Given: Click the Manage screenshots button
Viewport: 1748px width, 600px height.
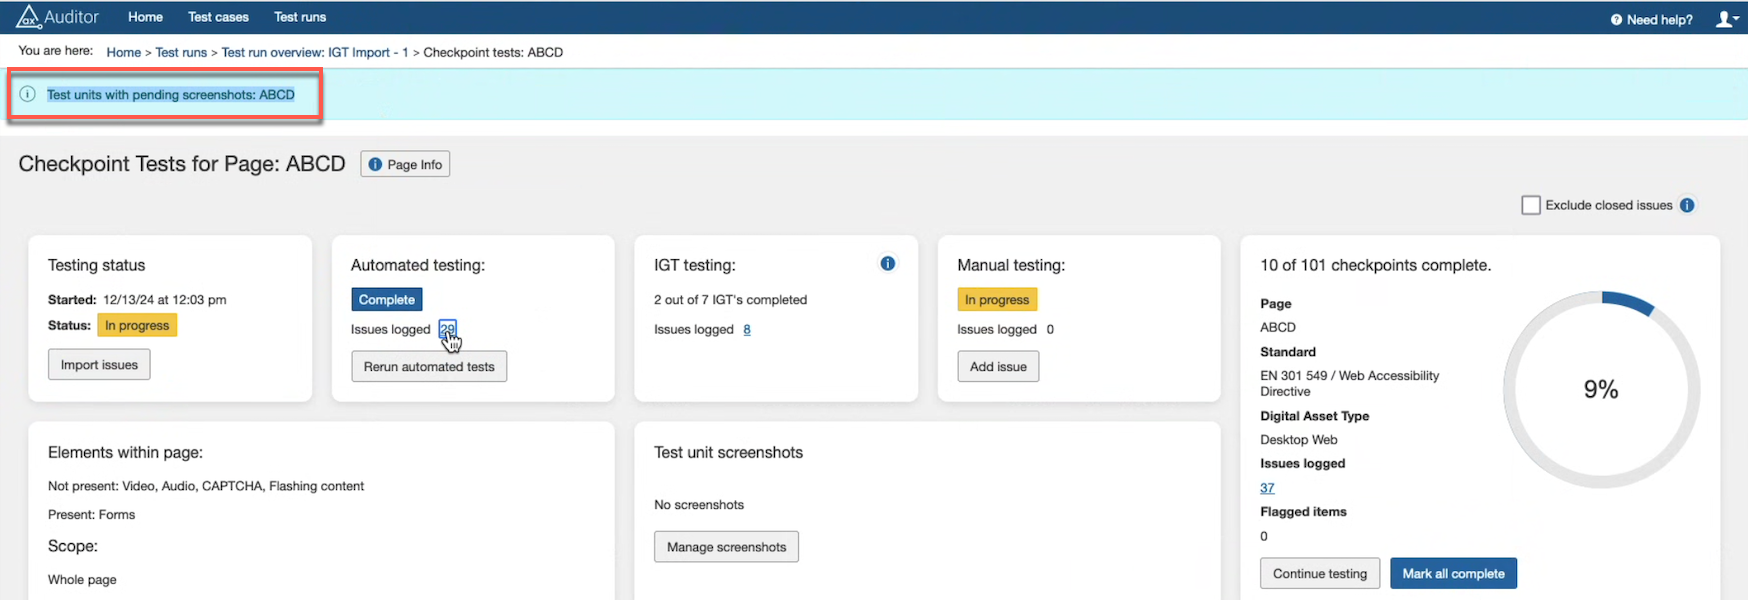Looking at the screenshot, I should [x=726, y=547].
